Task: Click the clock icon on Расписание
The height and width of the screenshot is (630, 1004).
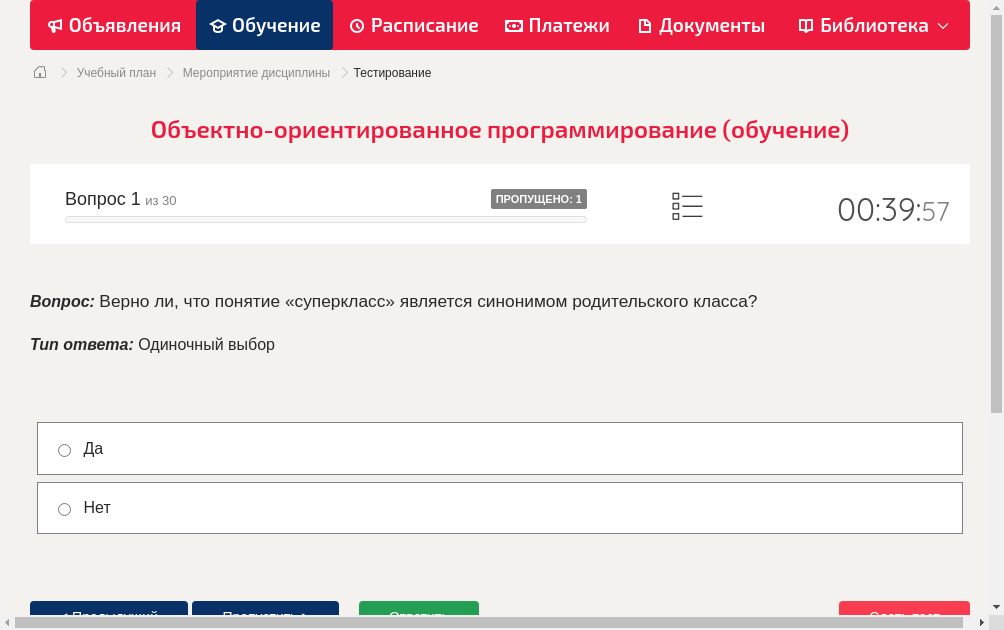Action: tap(355, 25)
